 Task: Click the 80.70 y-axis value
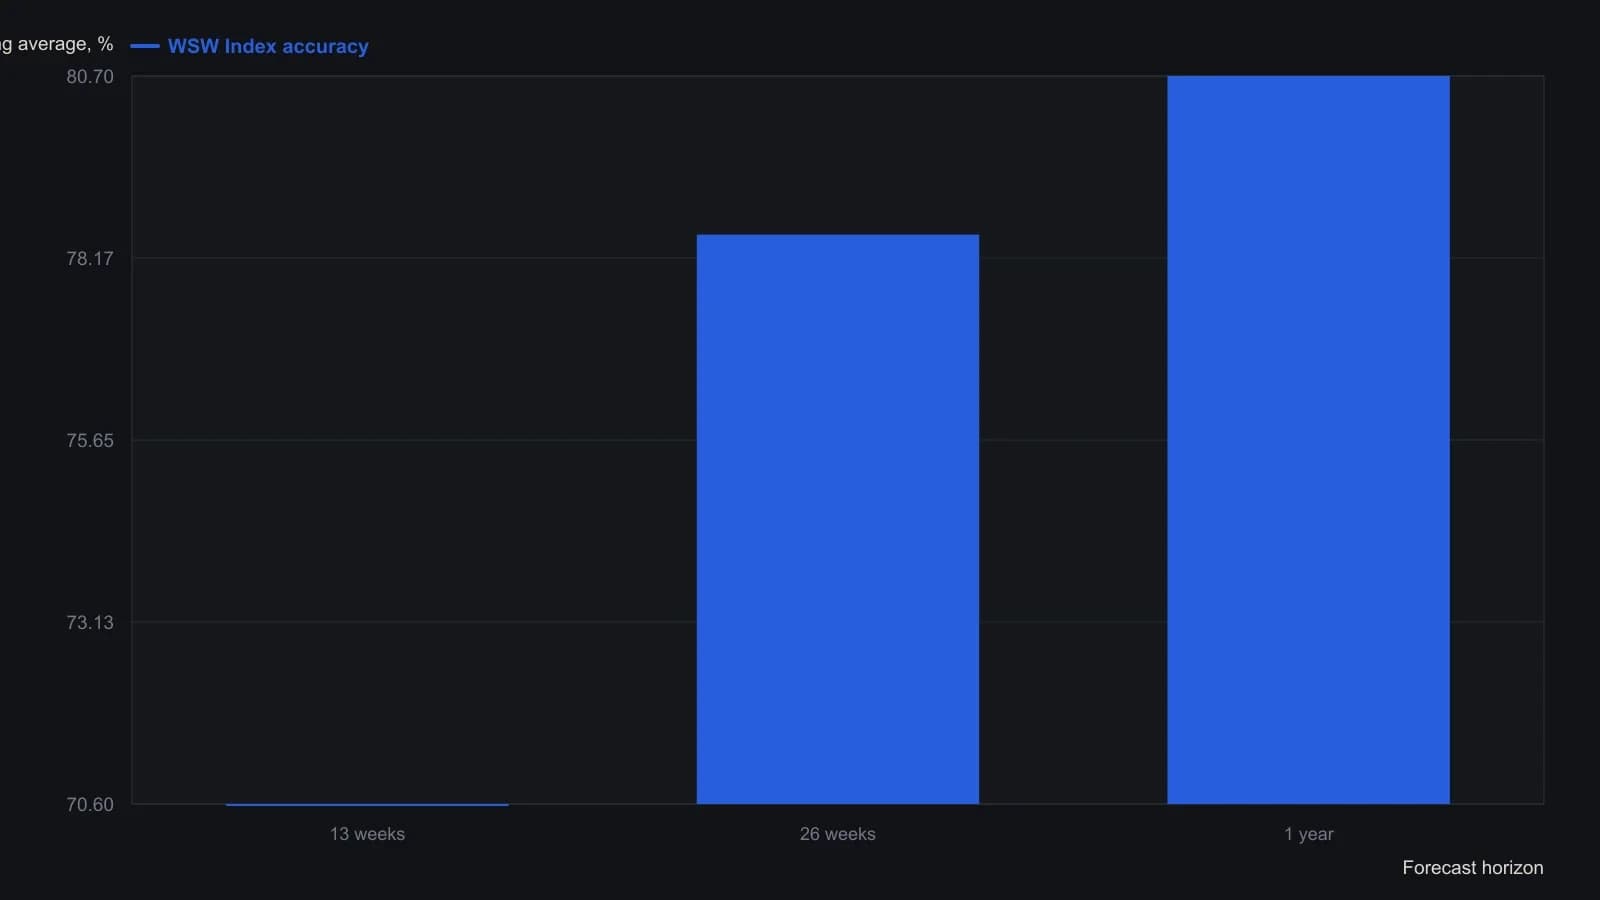[90, 77]
